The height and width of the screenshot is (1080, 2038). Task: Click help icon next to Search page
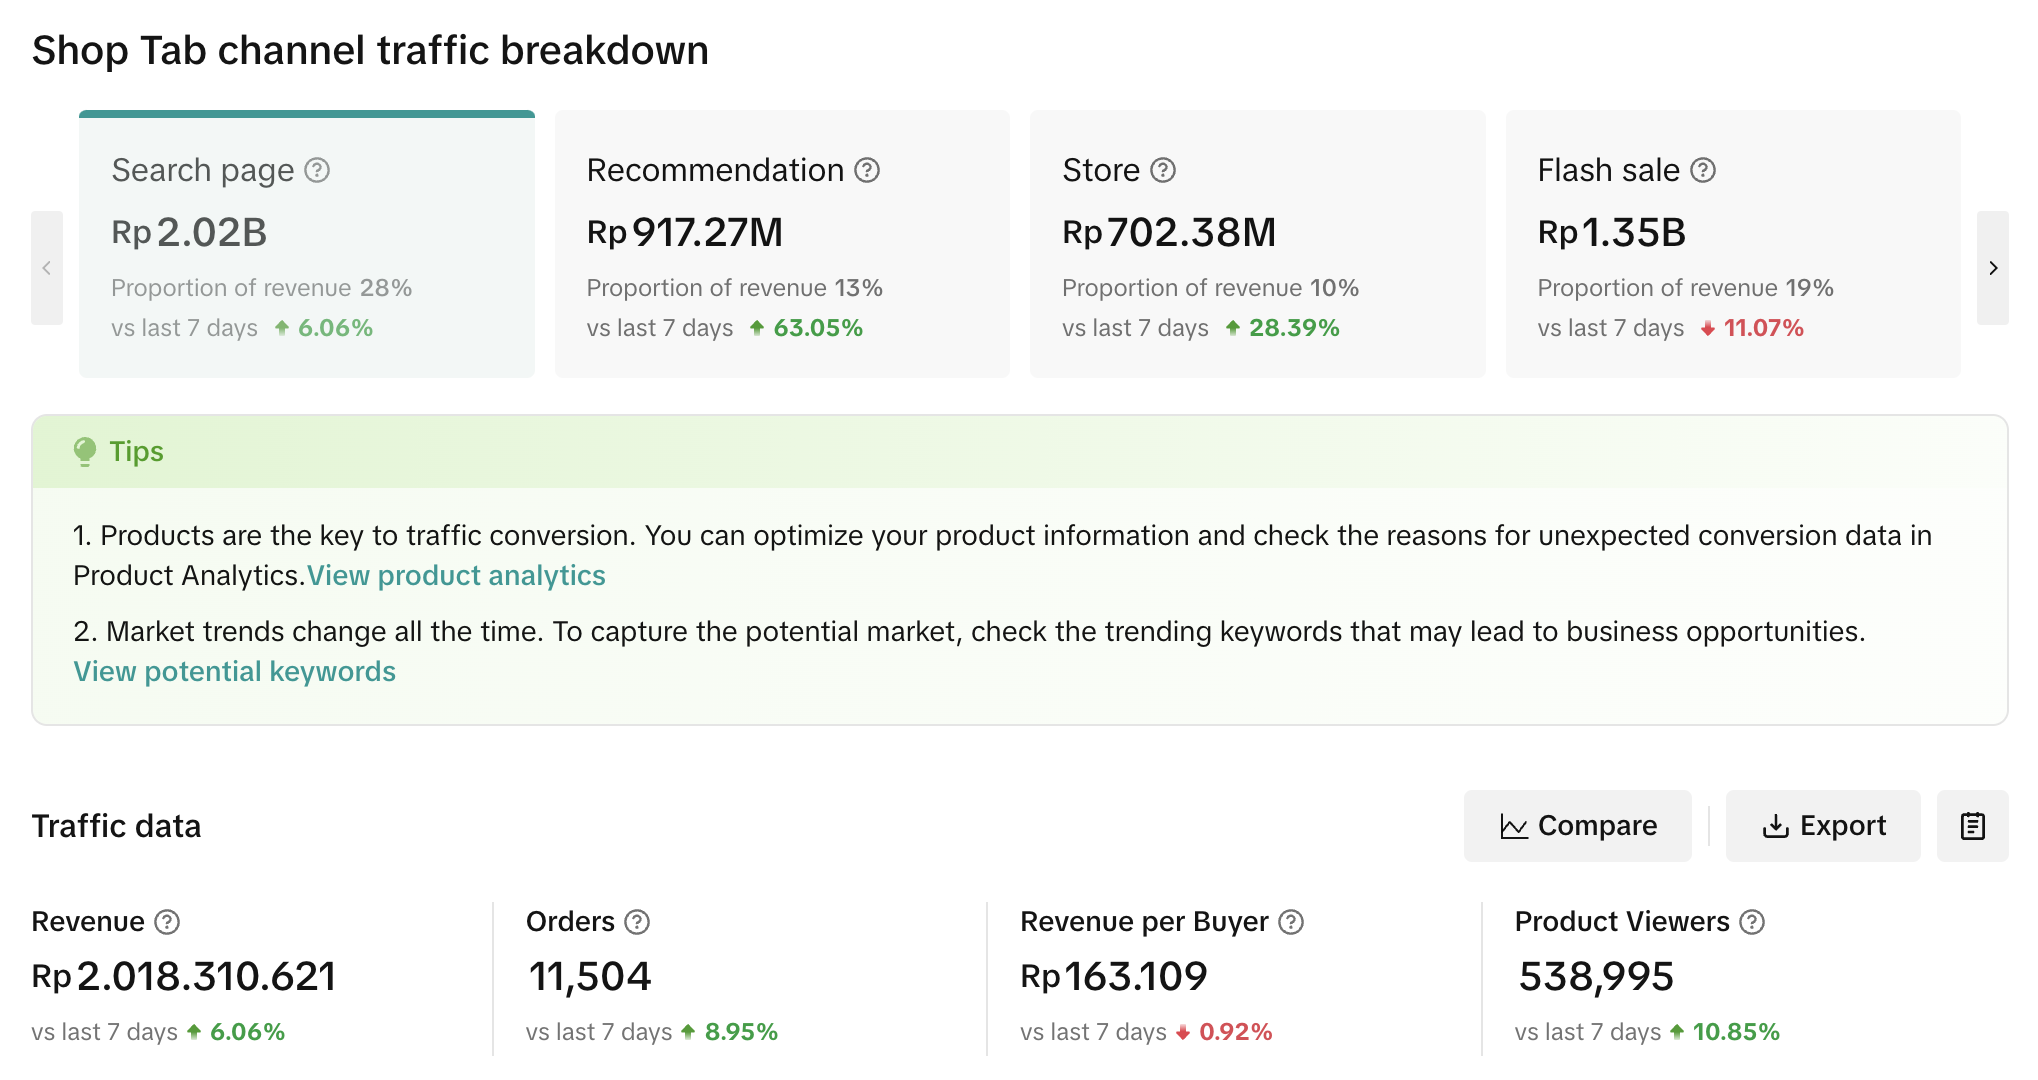click(x=317, y=171)
